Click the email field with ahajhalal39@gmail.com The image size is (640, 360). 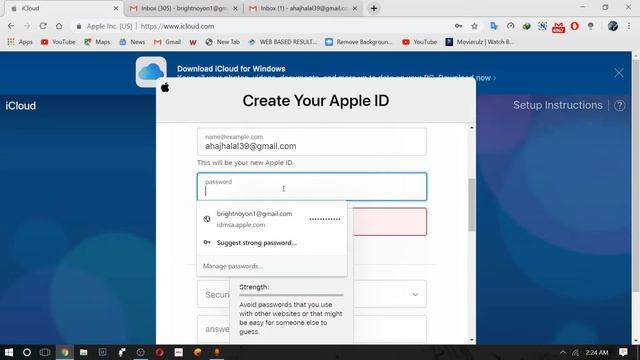click(312, 142)
